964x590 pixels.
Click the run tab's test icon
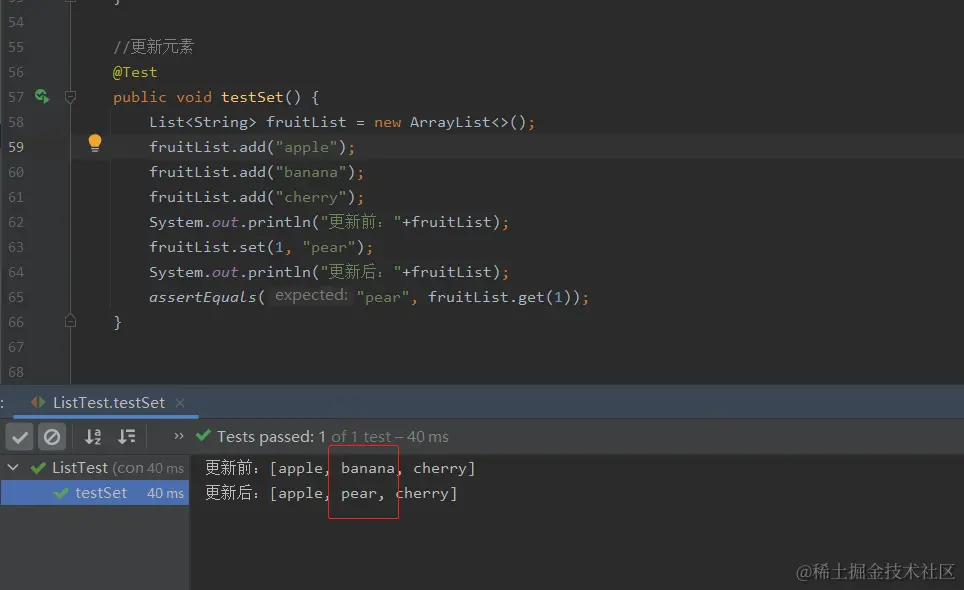coord(38,403)
